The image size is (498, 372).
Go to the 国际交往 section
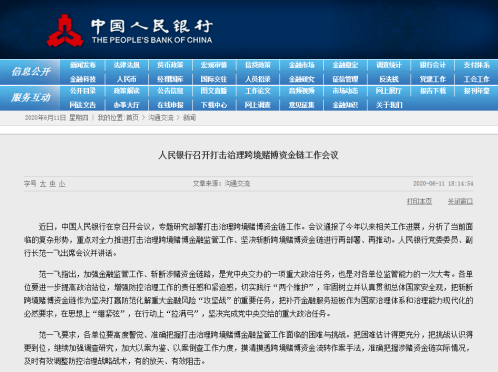tap(214, 79)
